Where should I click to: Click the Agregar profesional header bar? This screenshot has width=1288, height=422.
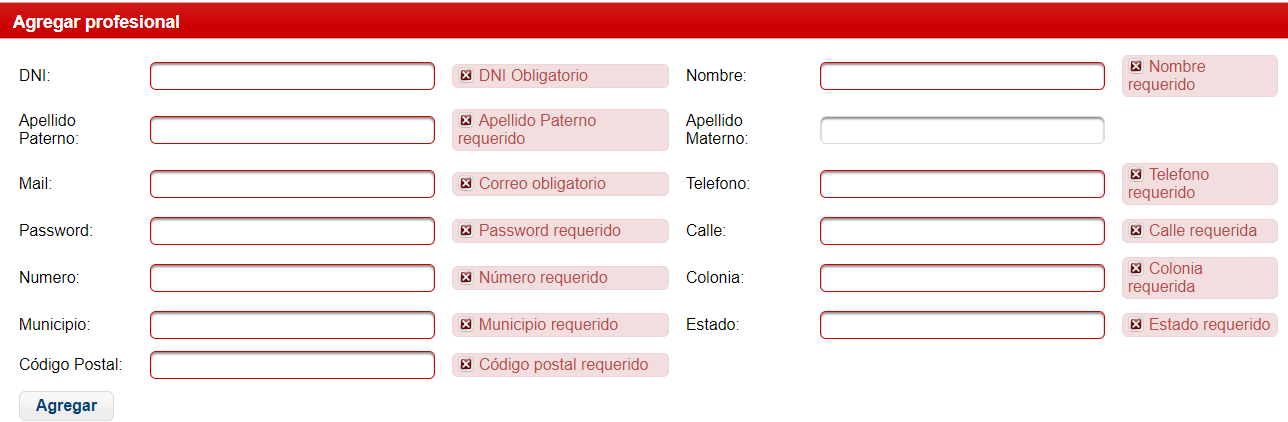coord(644,21)
